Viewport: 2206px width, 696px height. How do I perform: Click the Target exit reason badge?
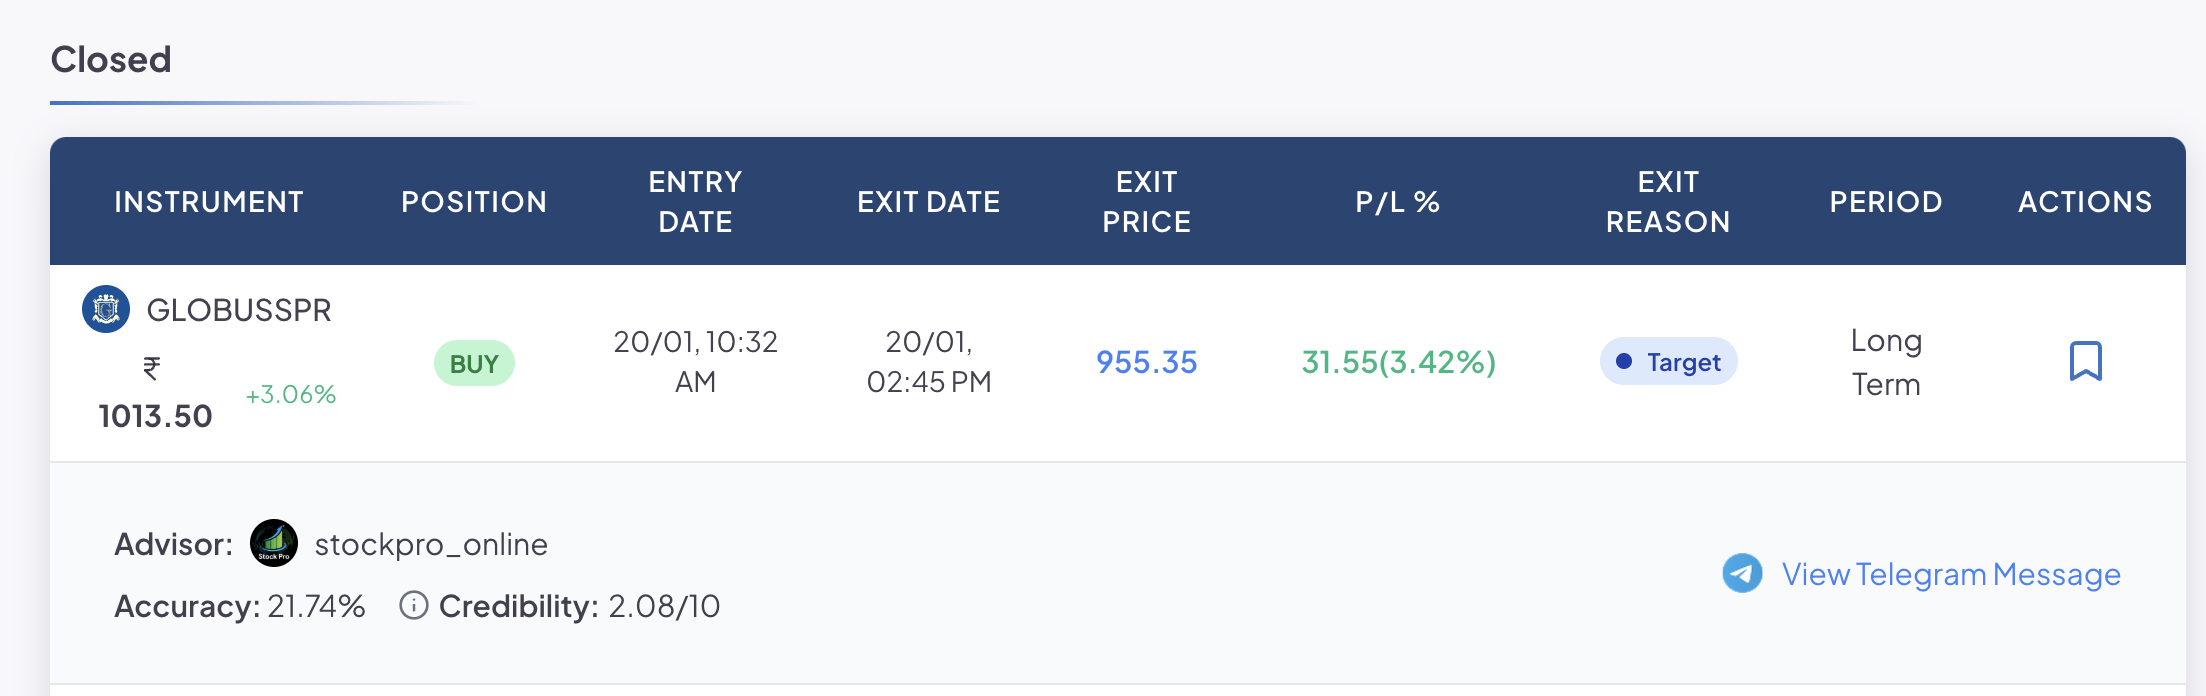click(x=1668, y=361)
